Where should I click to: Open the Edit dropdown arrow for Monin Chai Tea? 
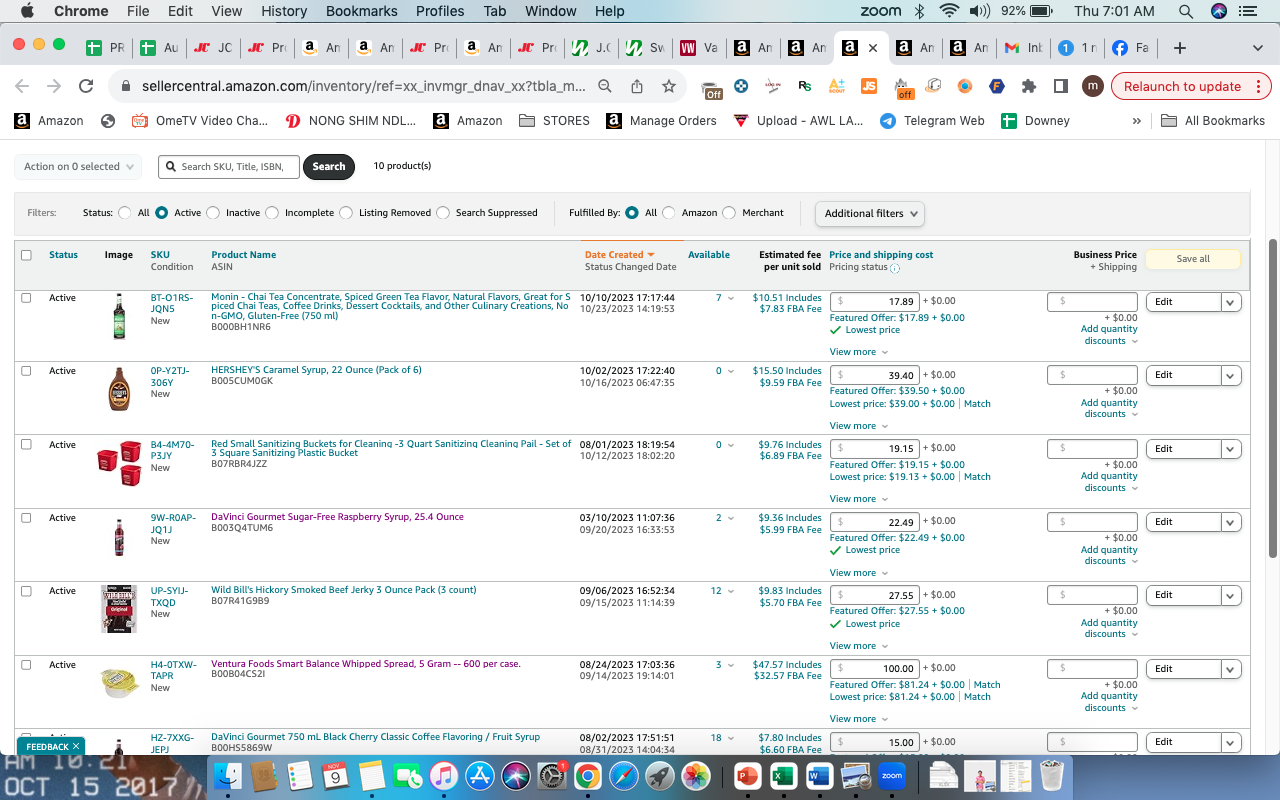coord(1231,302)
